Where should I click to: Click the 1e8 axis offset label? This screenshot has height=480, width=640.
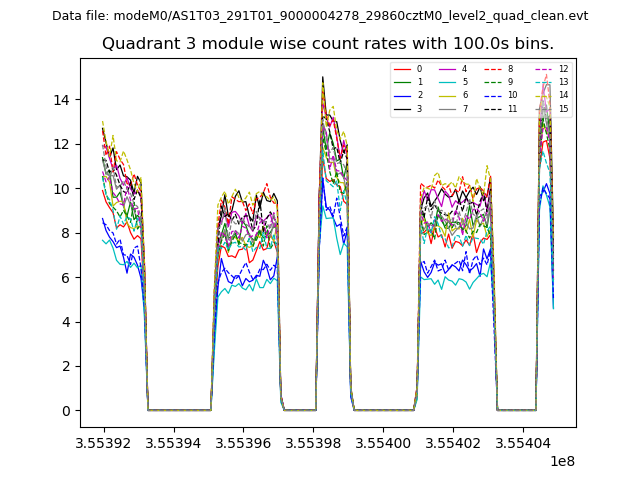click(561, 461)
